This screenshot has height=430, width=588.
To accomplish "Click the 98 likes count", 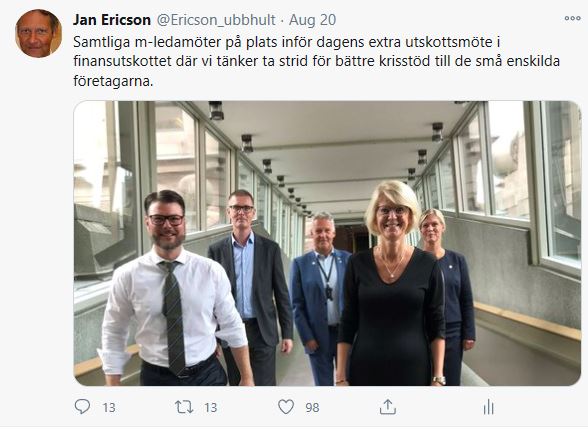I will [x=312, y=408].
